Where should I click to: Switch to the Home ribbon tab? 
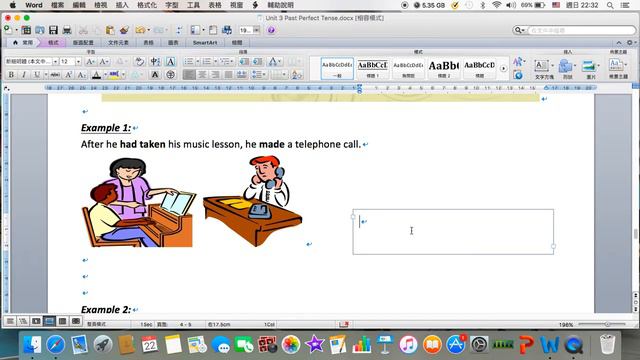point(23,42)
